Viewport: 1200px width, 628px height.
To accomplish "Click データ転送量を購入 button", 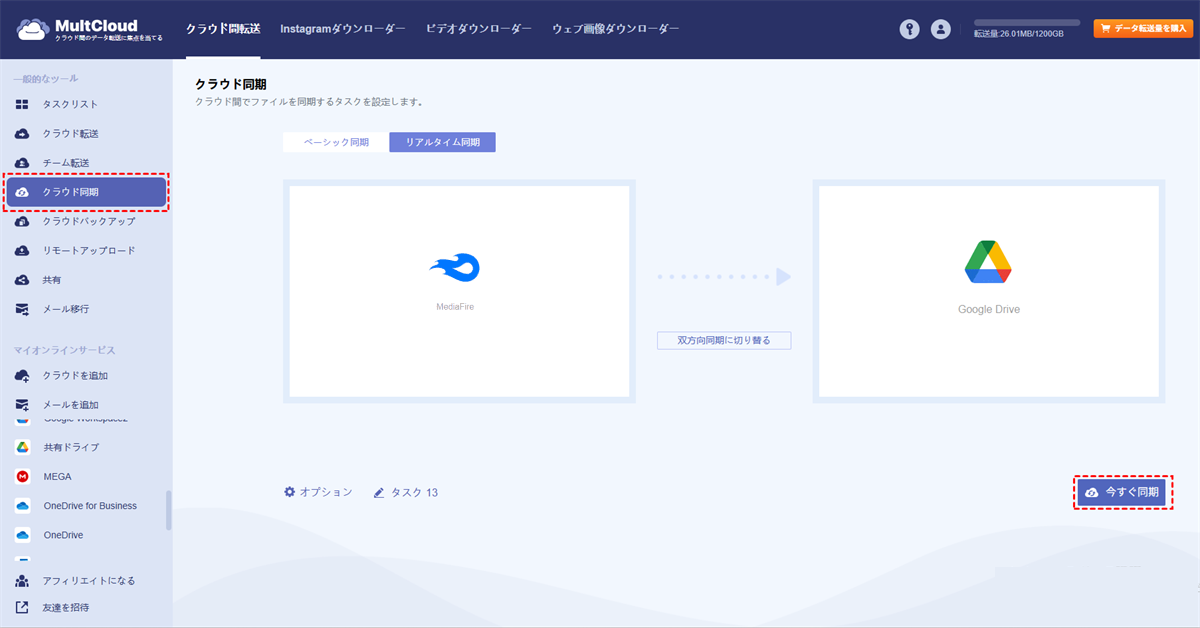I will click(1144, 29).
